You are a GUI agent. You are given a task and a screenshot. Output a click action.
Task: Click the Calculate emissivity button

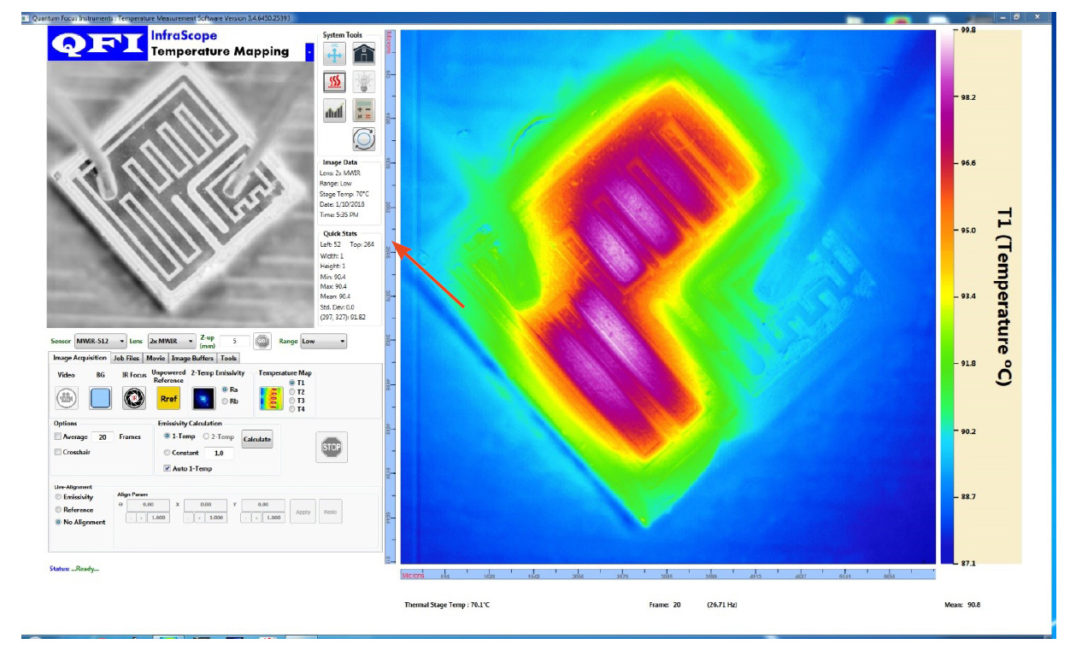[x=256, y=439]
